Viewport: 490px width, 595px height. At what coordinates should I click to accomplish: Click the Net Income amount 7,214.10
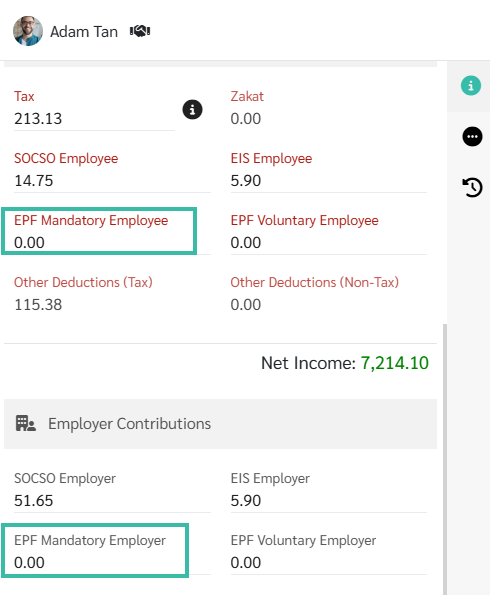click(x=394, y=363)
